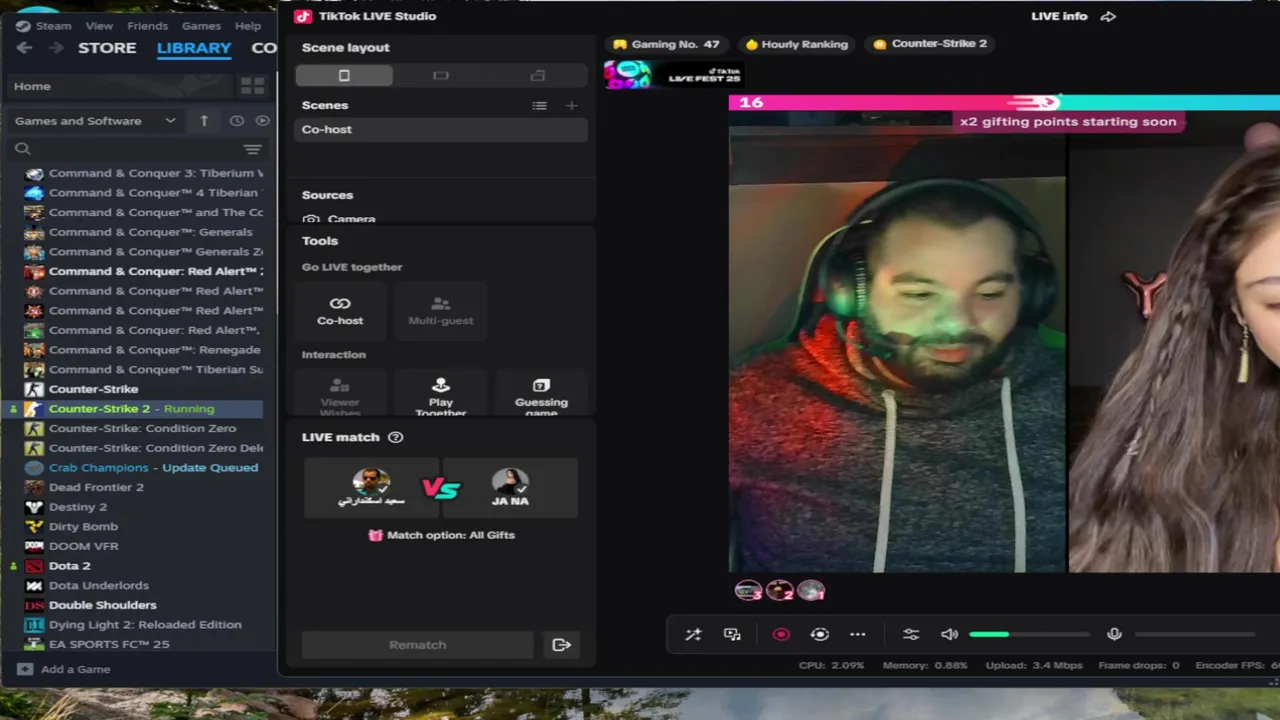The width and height of the screenshot is (1280, 720).
Task: Click top gifter avatar ranked 3
Action: point(748,591)
